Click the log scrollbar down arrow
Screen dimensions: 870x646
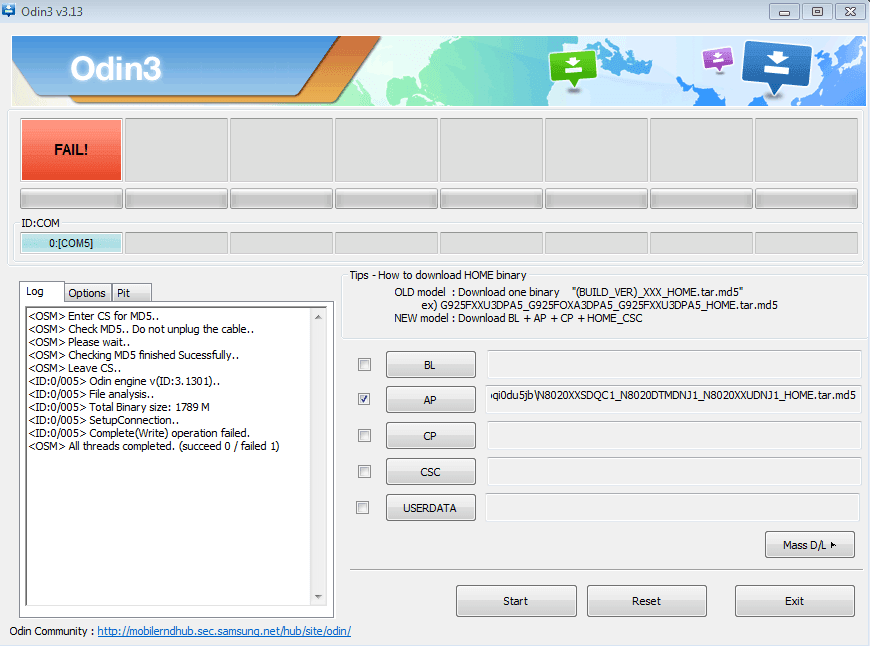click(x=318, y=597)
